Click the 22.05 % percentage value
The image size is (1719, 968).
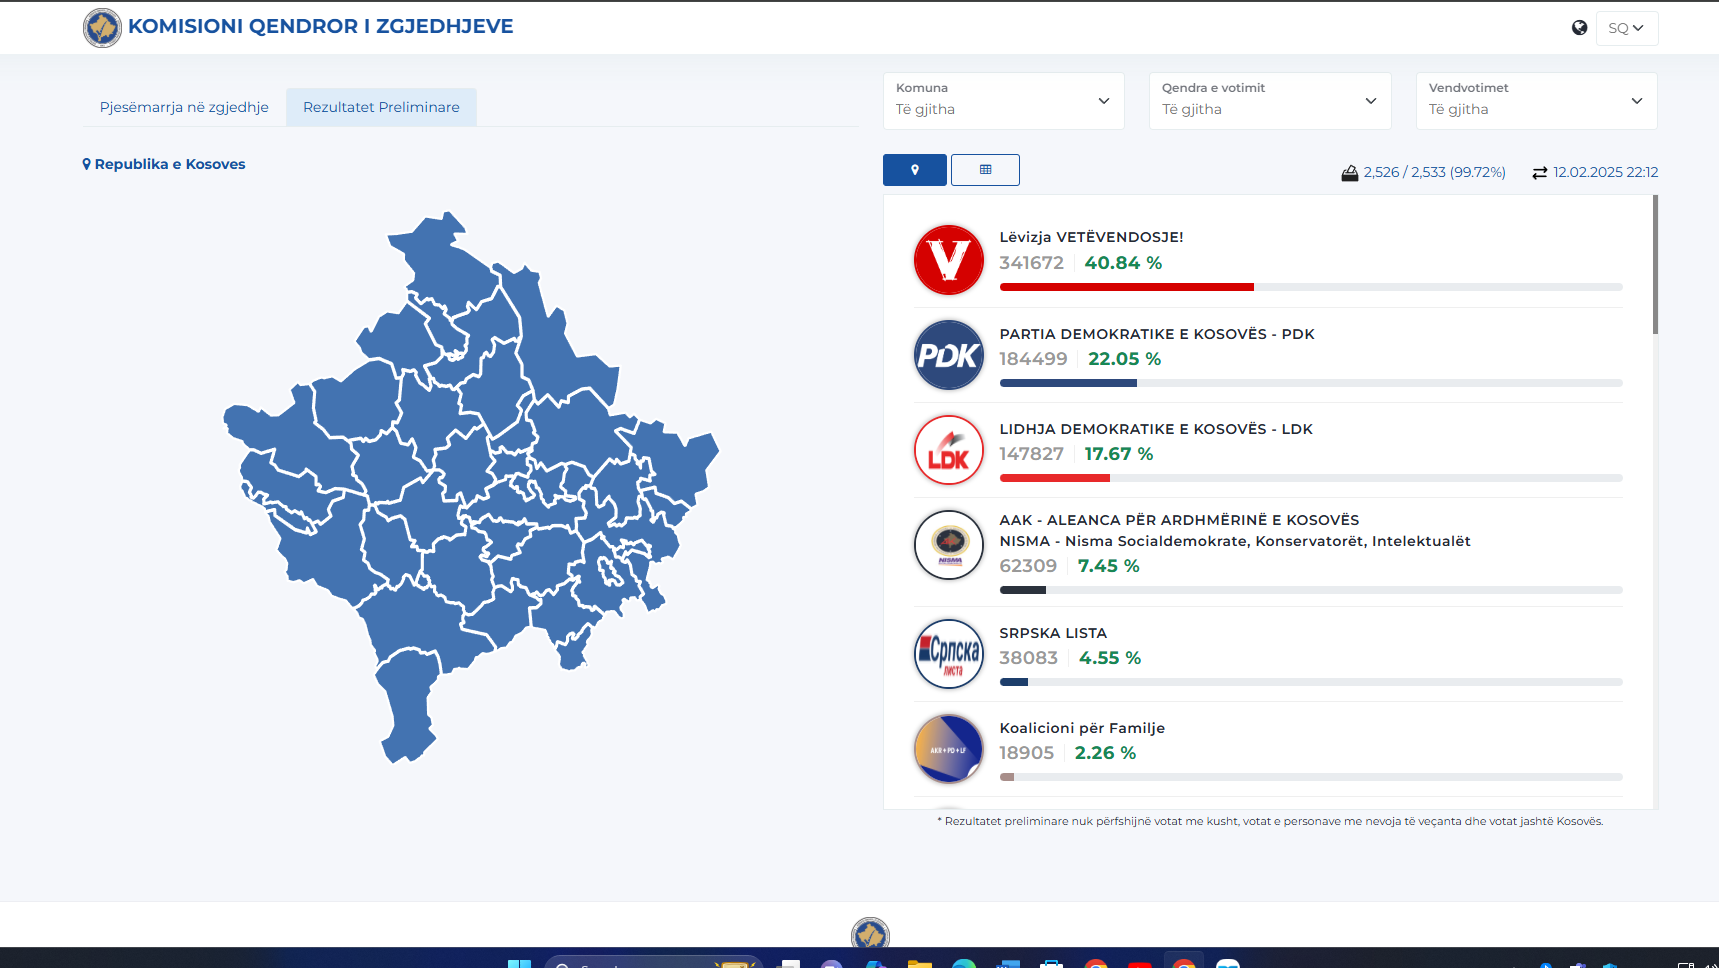[x=1124, y=359]
